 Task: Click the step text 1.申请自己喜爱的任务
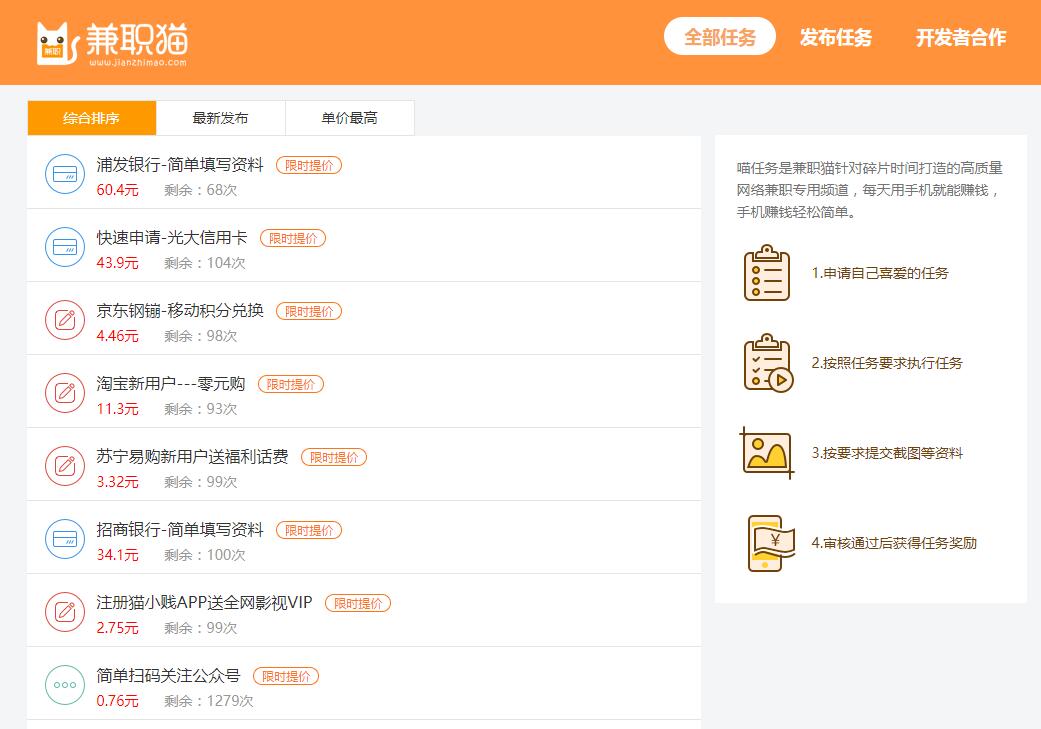coord(880,273)
